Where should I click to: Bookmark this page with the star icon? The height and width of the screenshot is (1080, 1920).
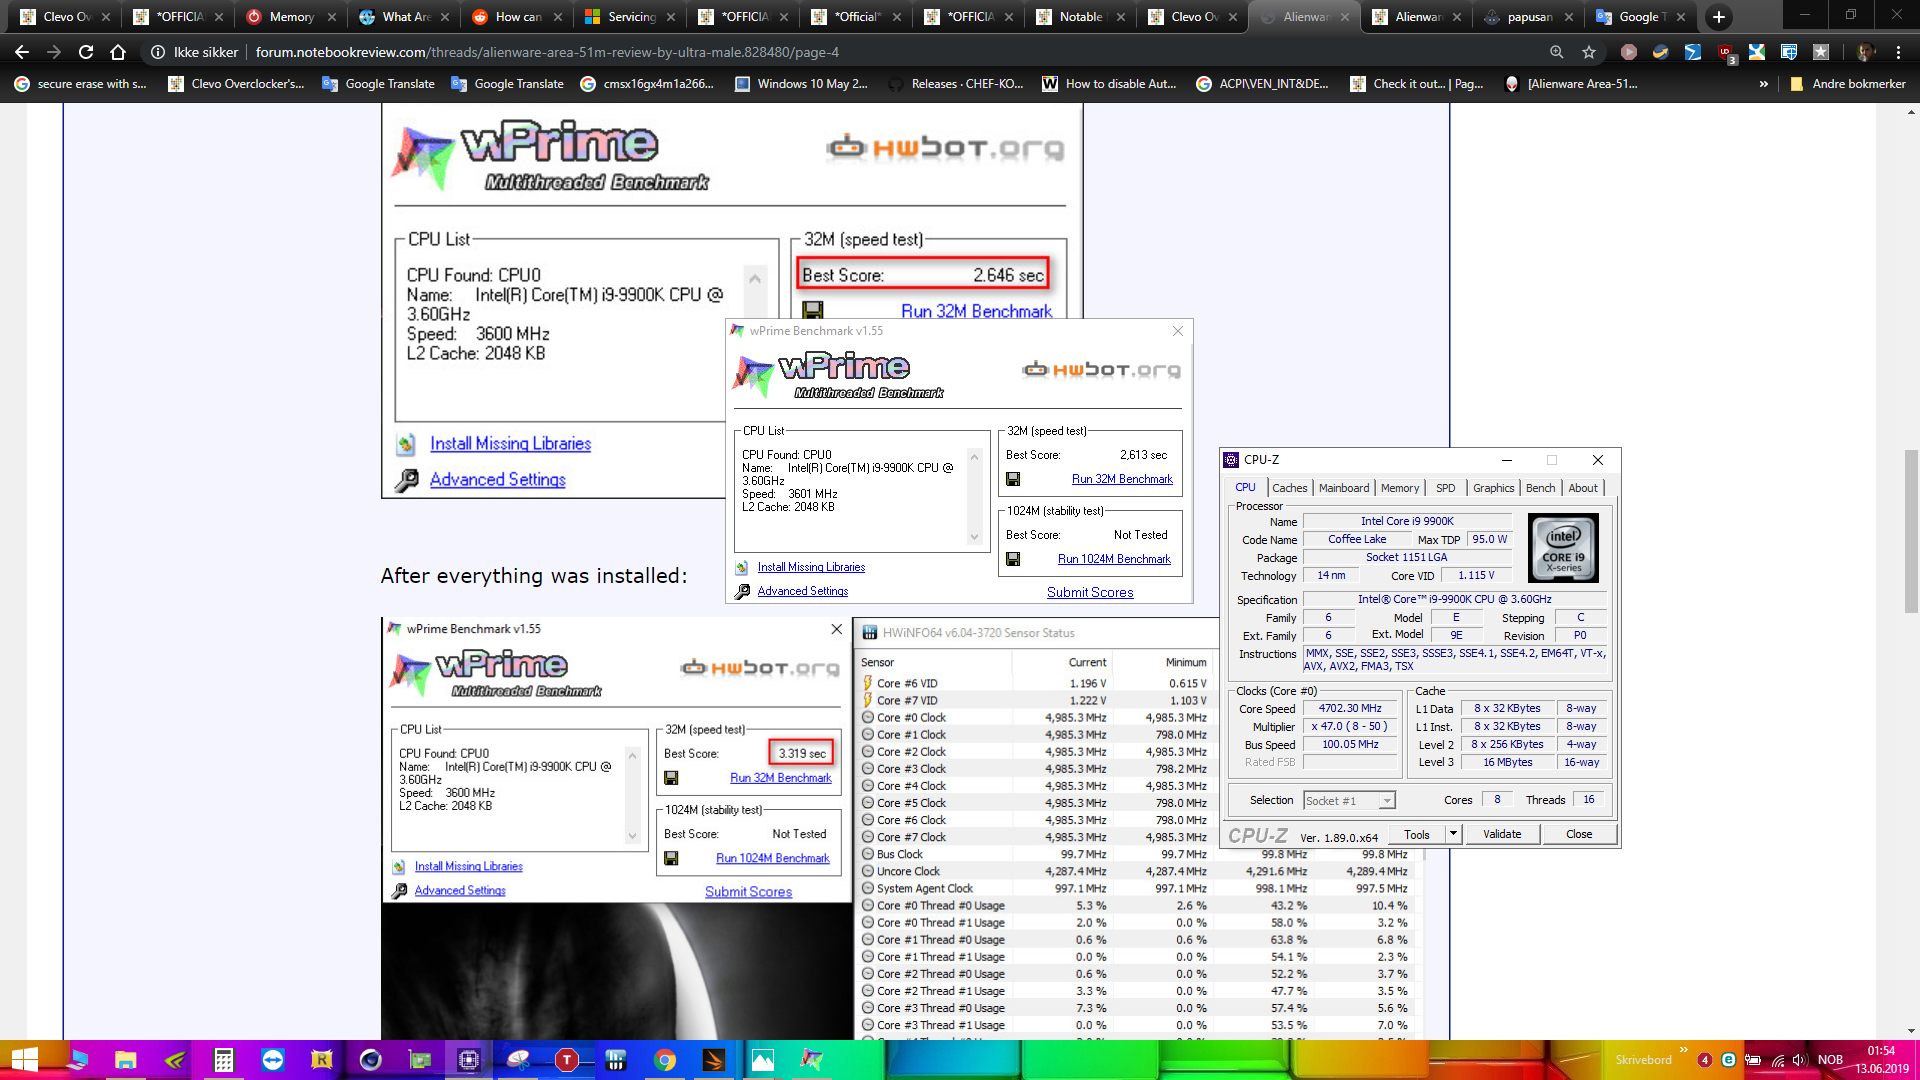(1589, 52)
